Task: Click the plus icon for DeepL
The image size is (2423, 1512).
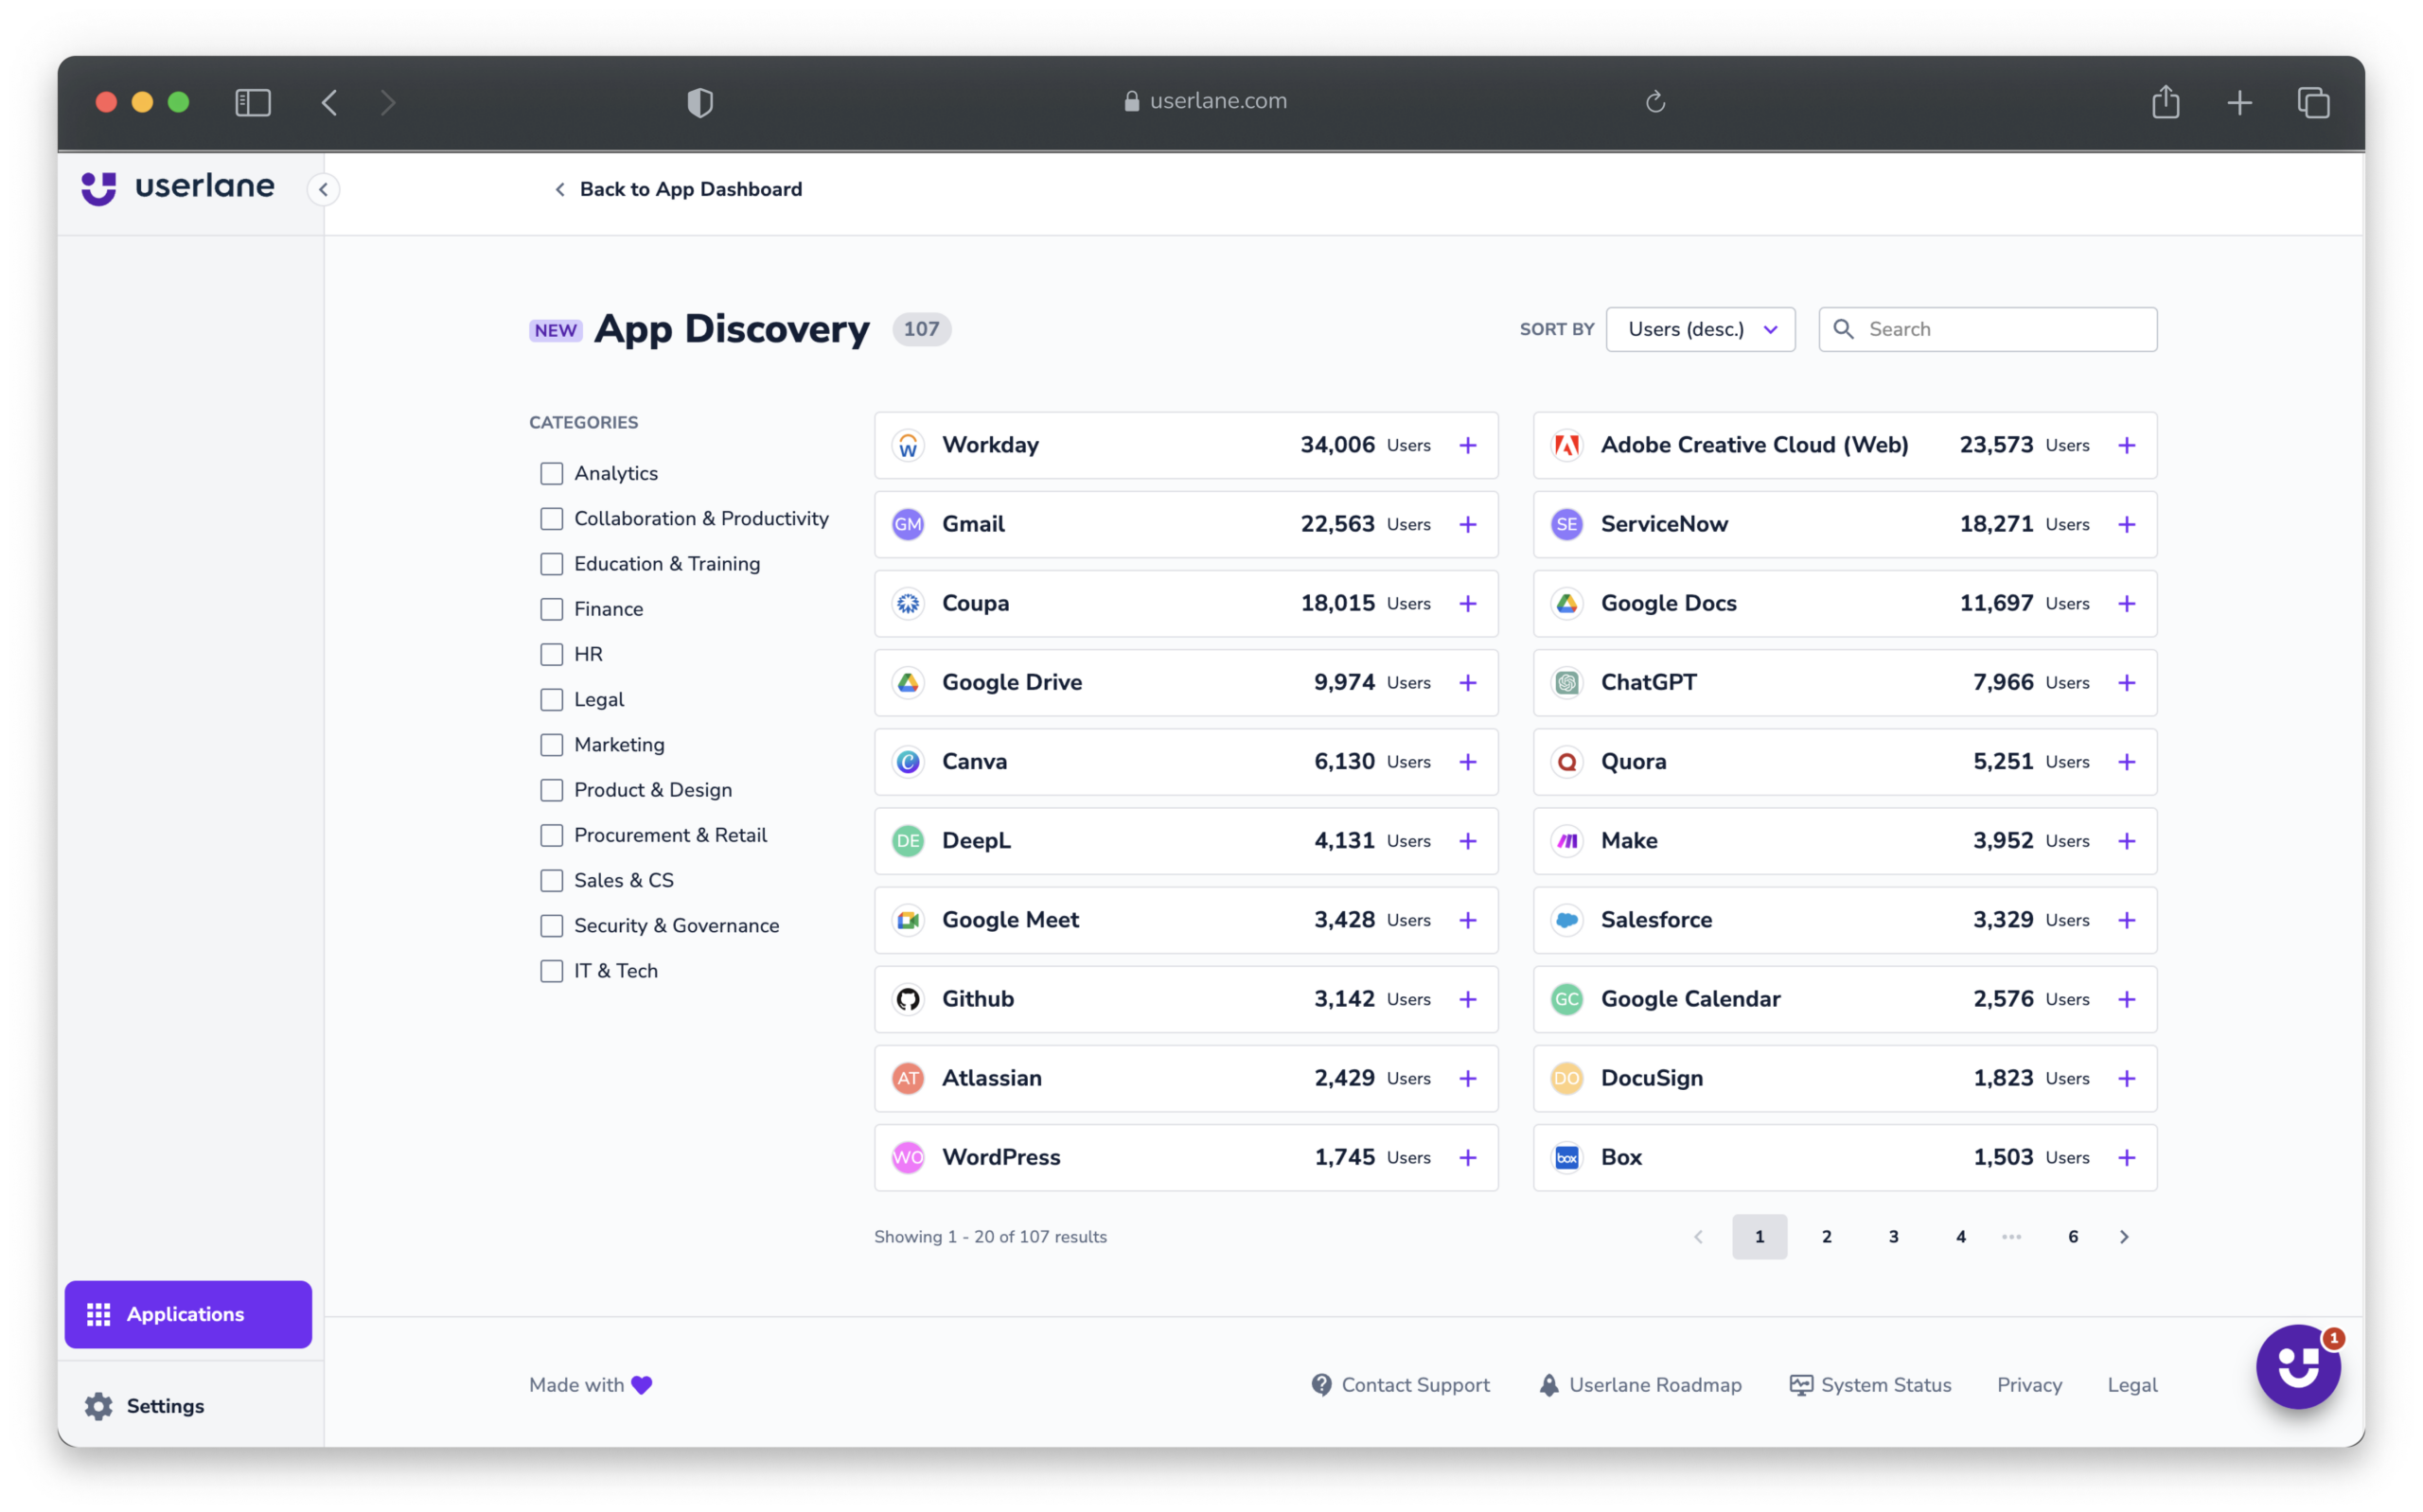Action: (1467, 840)
